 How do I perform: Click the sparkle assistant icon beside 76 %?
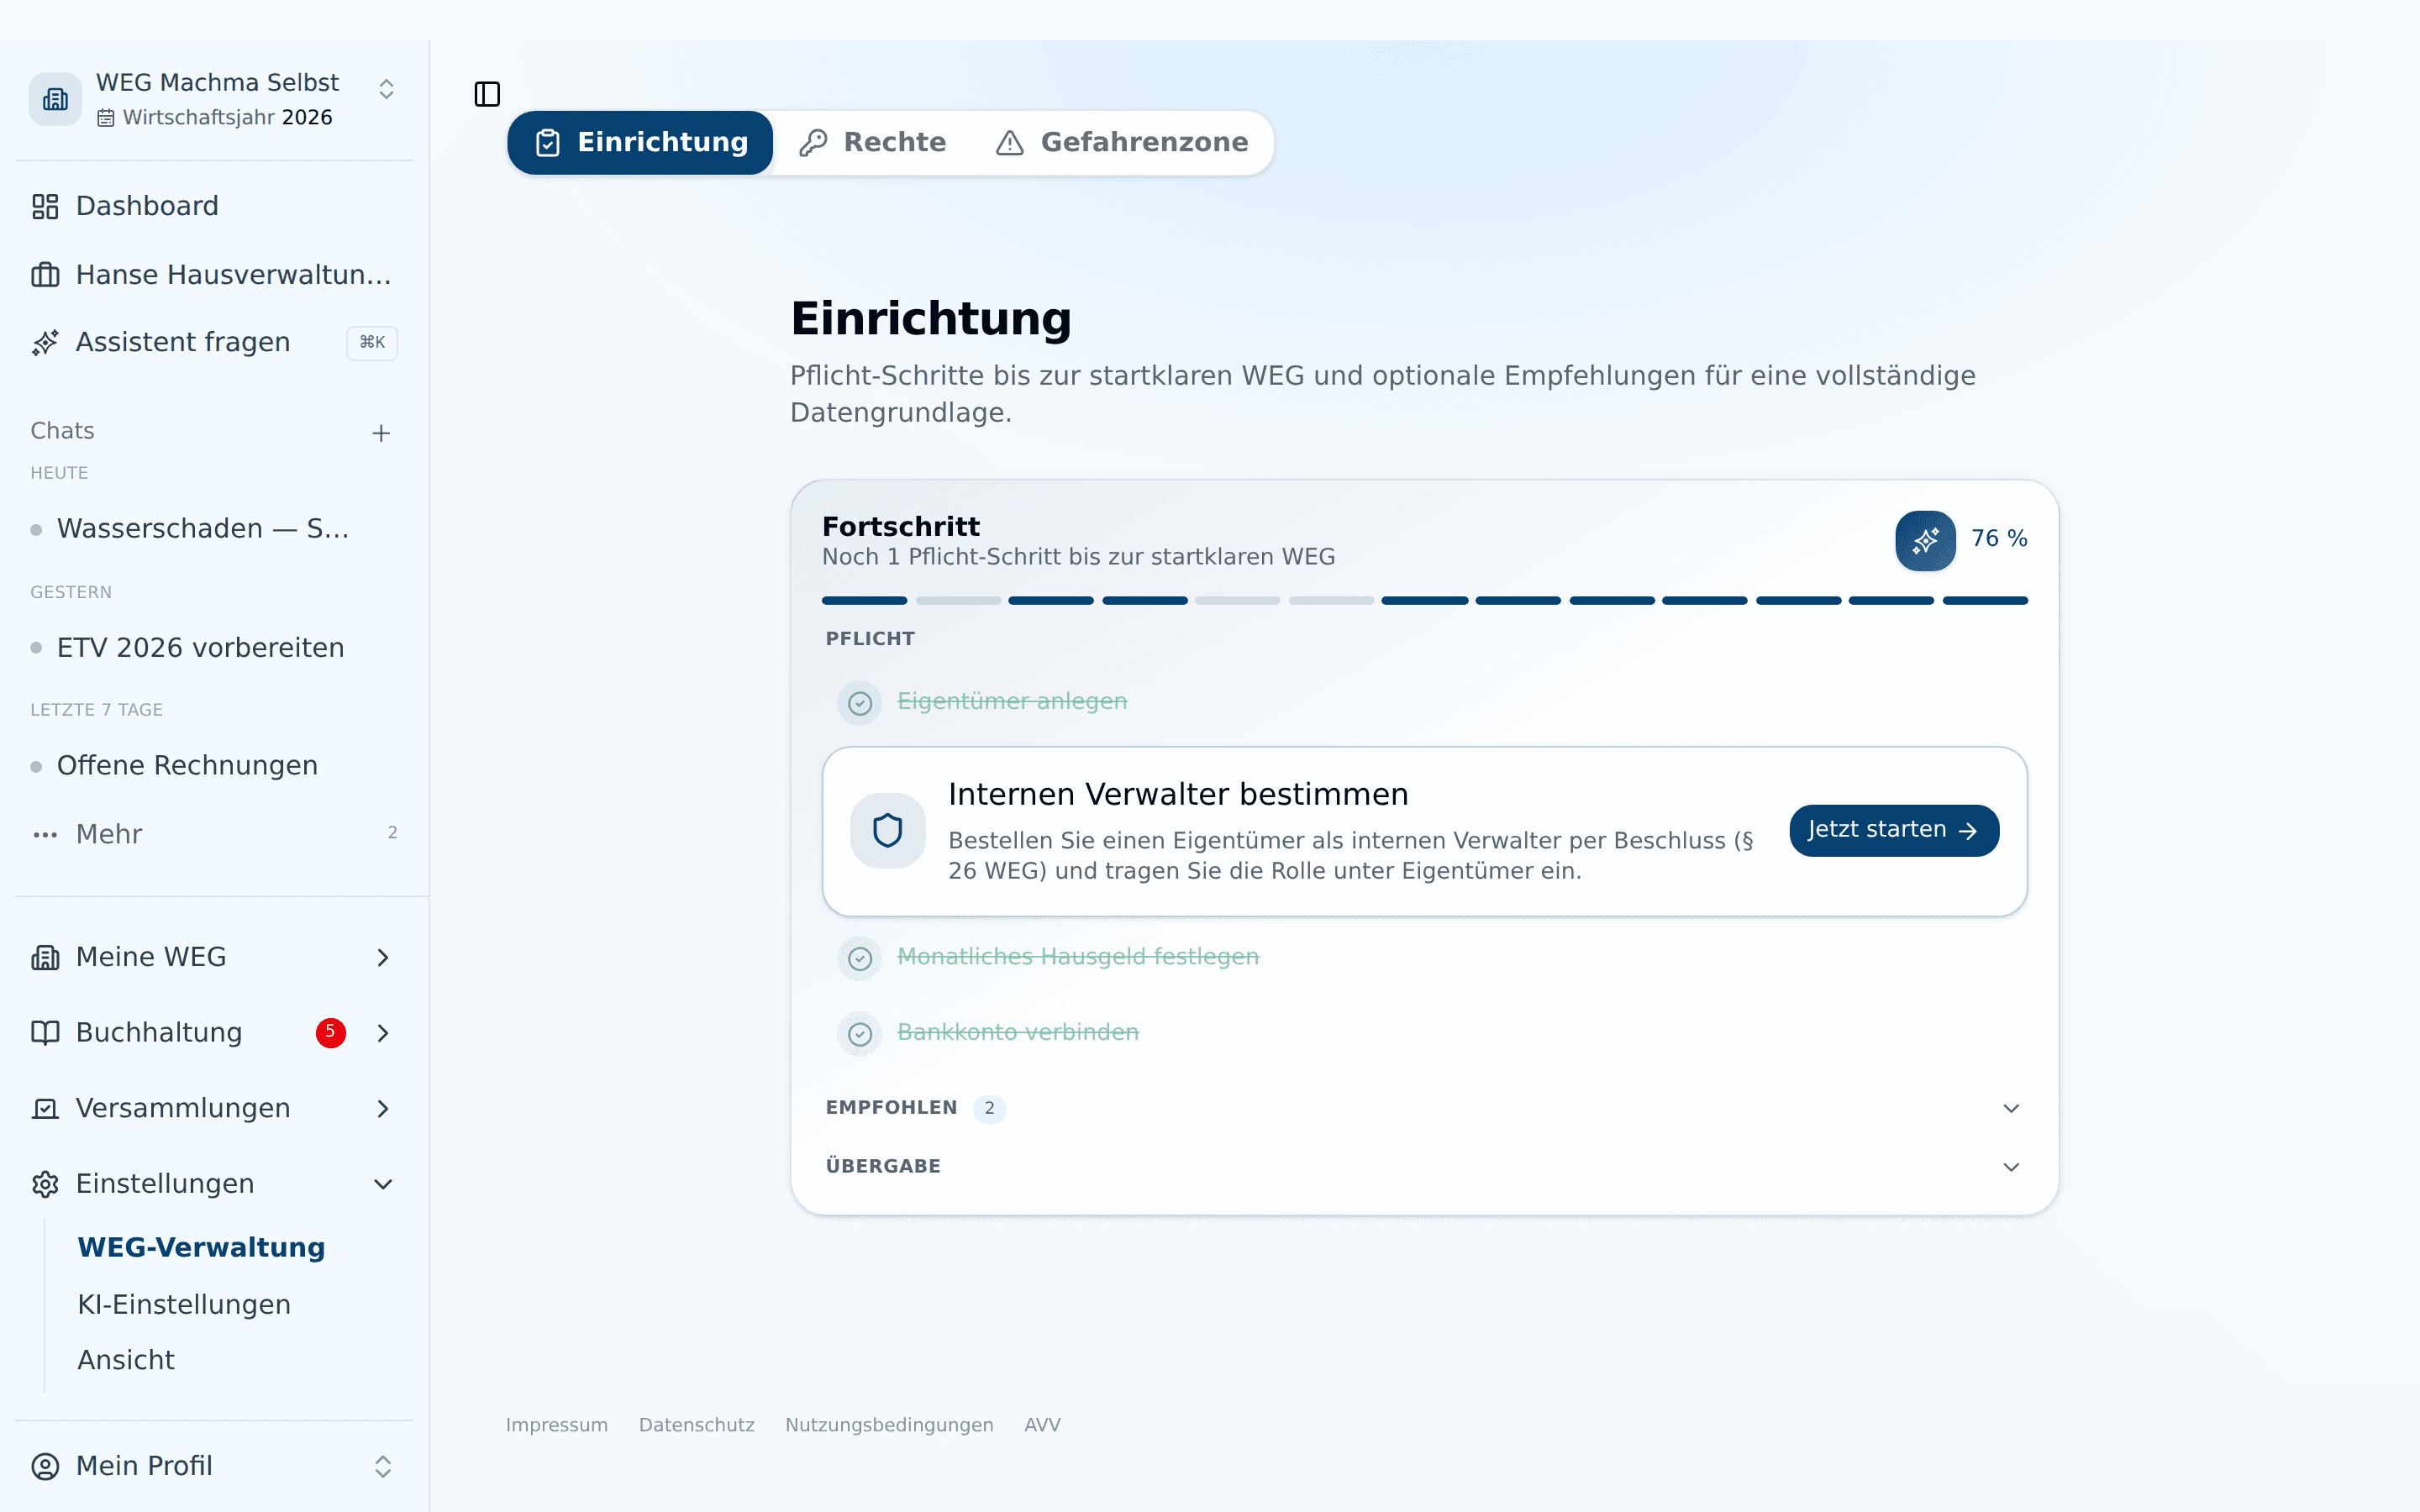pyautogui.click(x=1925, y=541)
